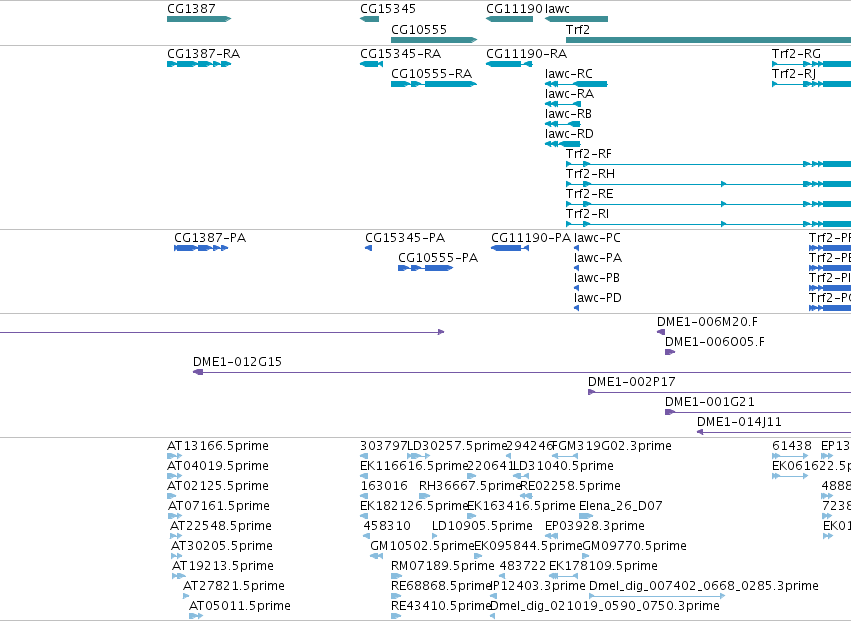
Task: Open the 163016 feature label
Action: click(384, 486)
